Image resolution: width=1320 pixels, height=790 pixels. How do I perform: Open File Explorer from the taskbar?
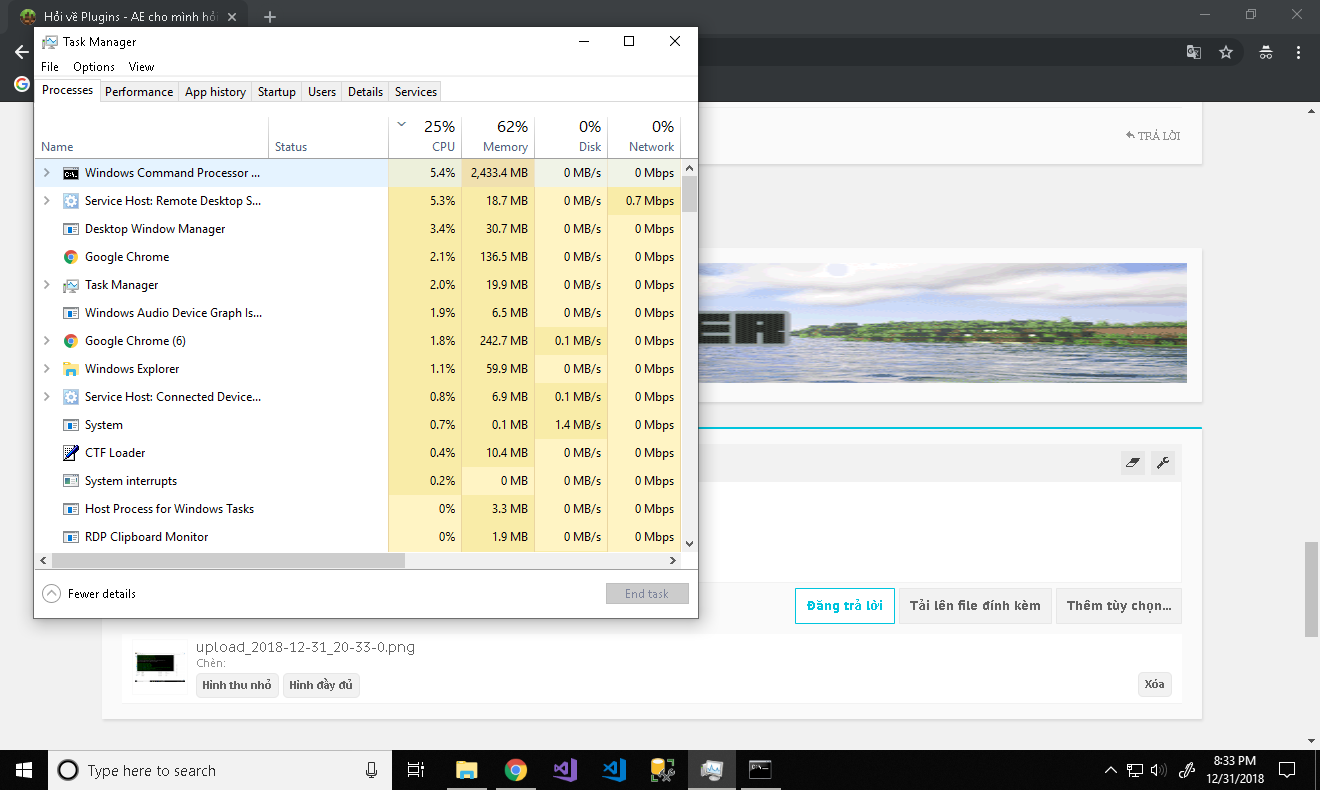click(467, 770)
